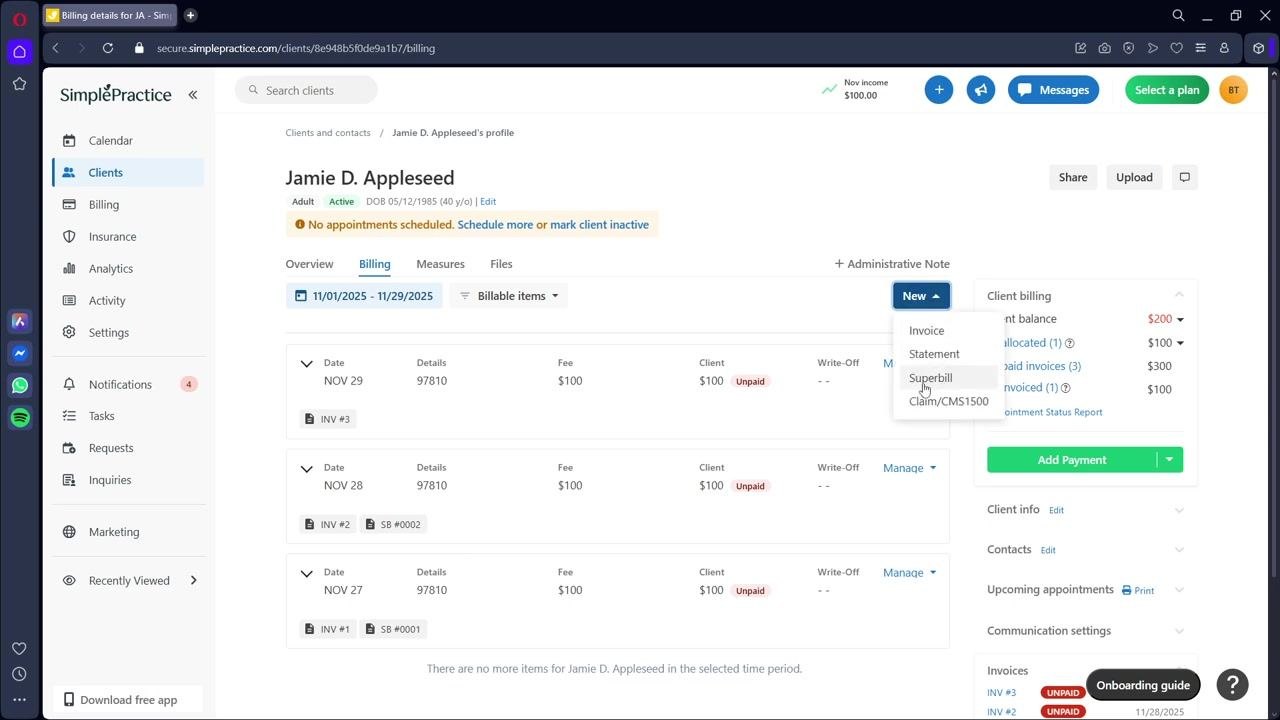This screenshot has width=1280, height=720.
Task: Expand the NOV 29 billing row
Action: (306, 364)
